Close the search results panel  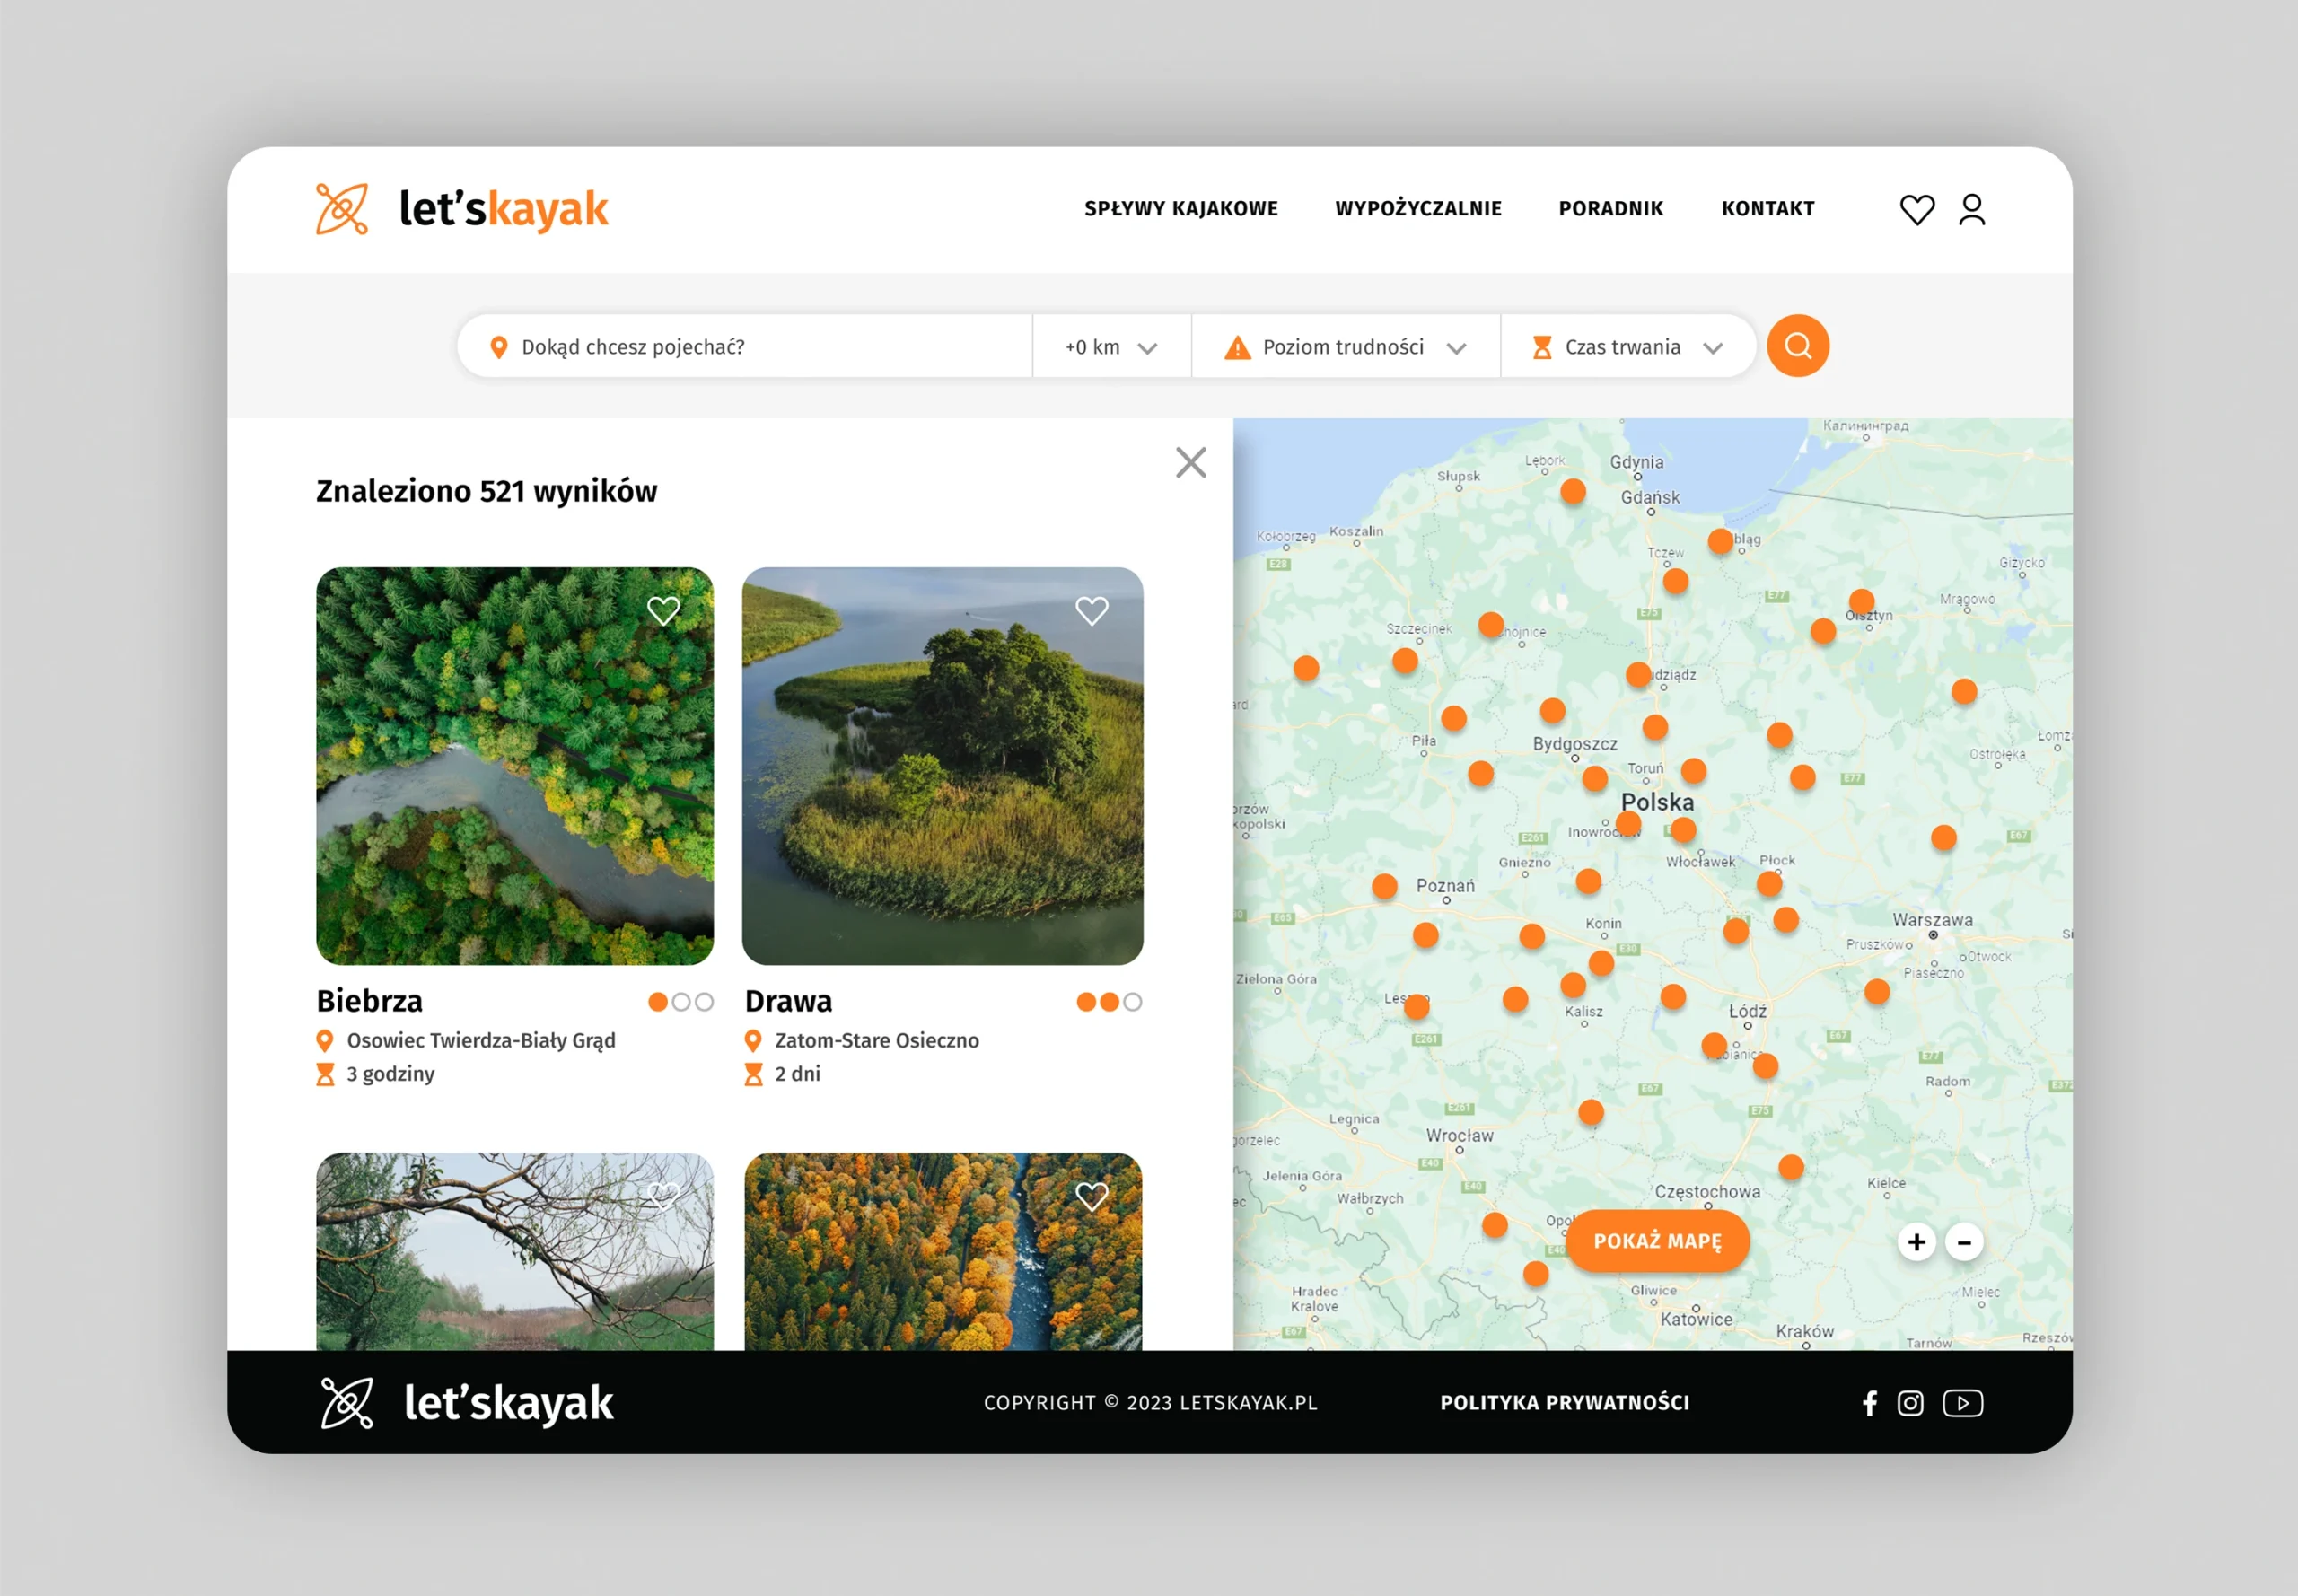pyautogui.click(x=1190, y=462)
